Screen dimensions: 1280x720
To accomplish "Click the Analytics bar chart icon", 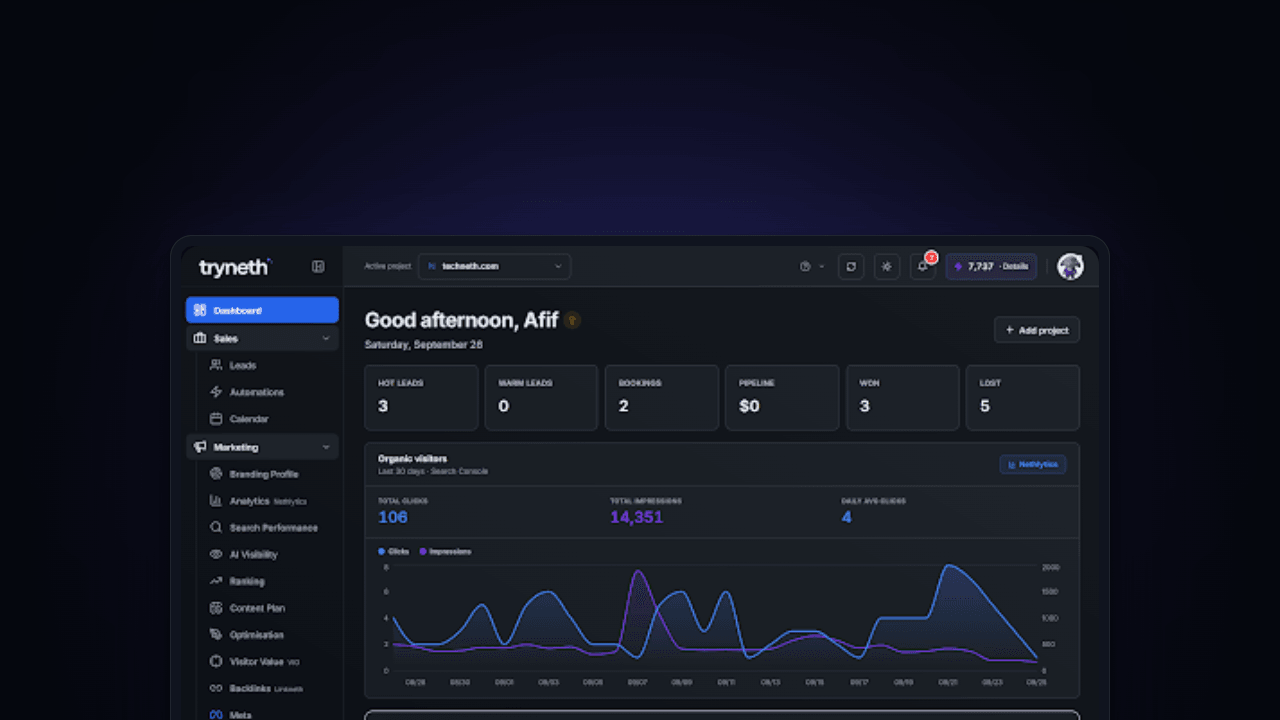I will [x=216, y=501].
